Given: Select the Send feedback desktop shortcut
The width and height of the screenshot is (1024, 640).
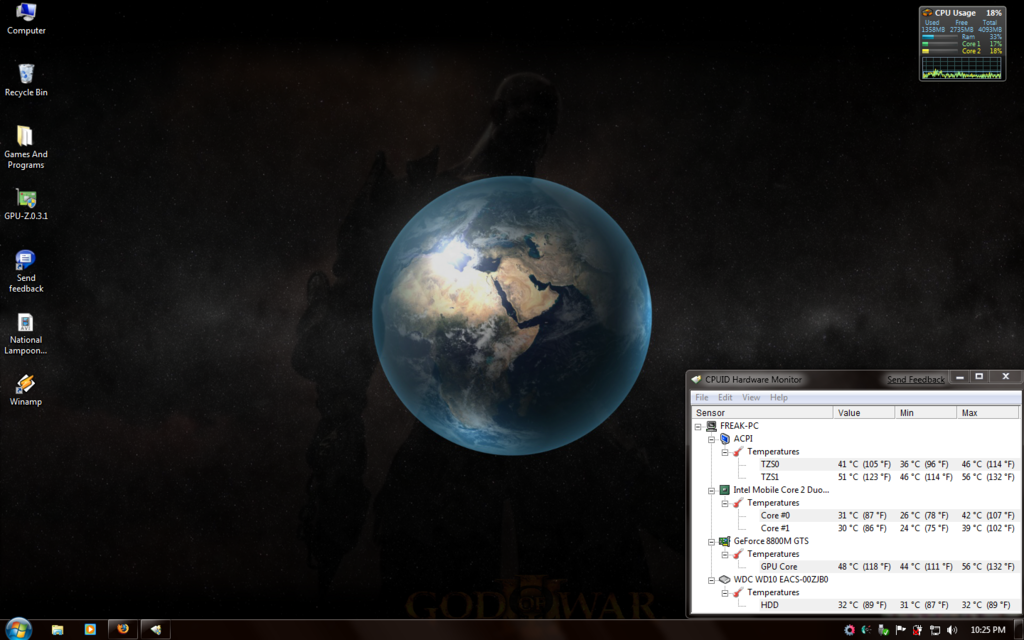Looking at the screenshot, I should [26, 271].
